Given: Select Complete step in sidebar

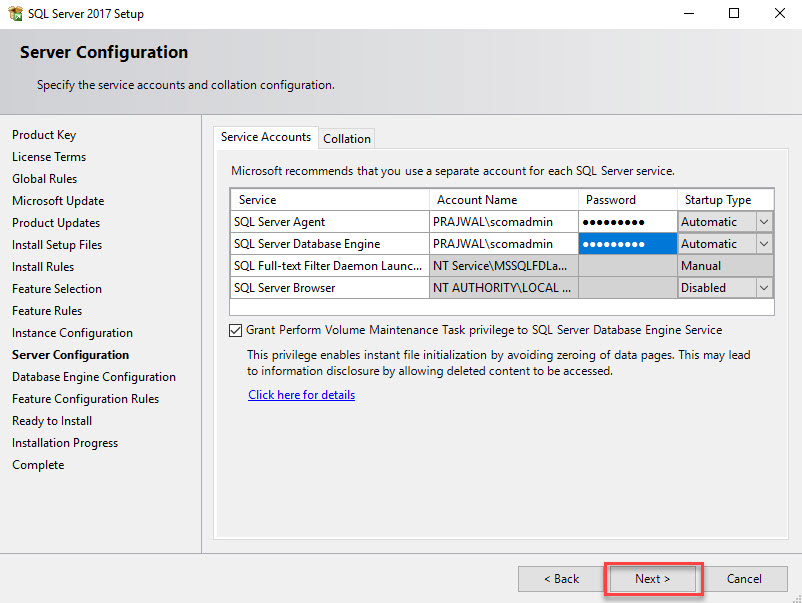Looking at the screenshot, I should click(x=38, y=465).
